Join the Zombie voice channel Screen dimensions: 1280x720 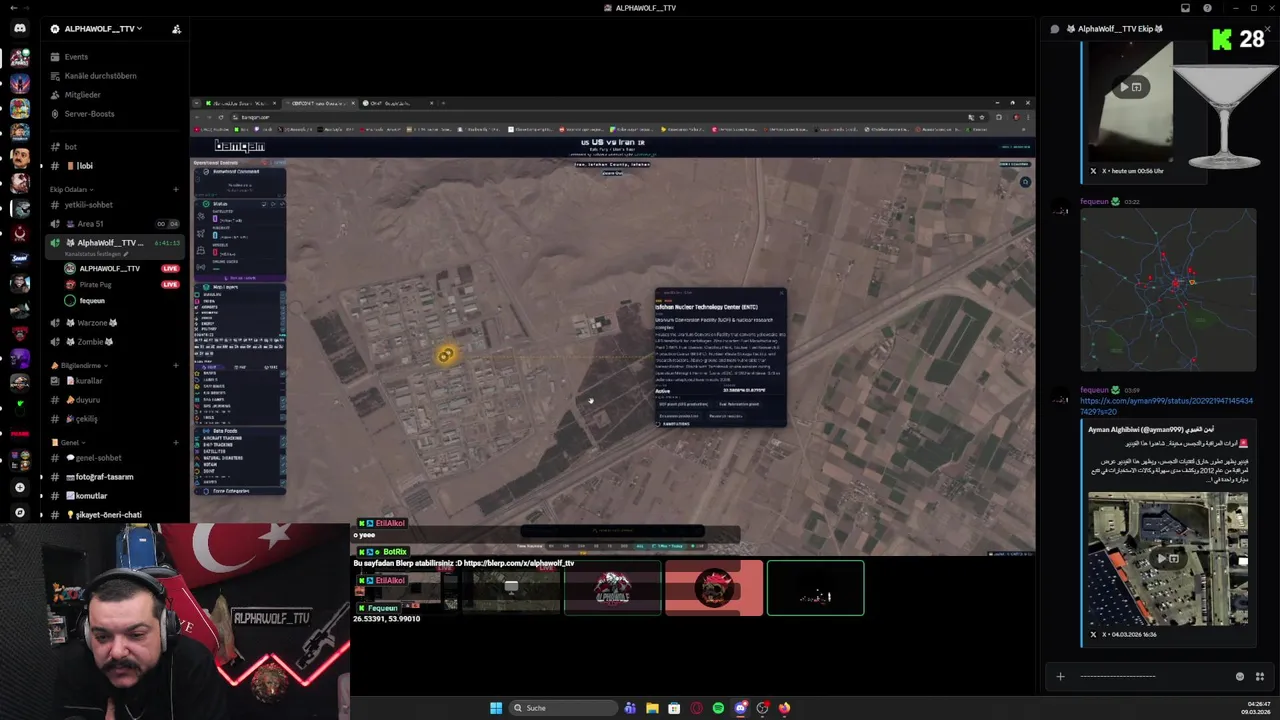click(x=89, y=342)
